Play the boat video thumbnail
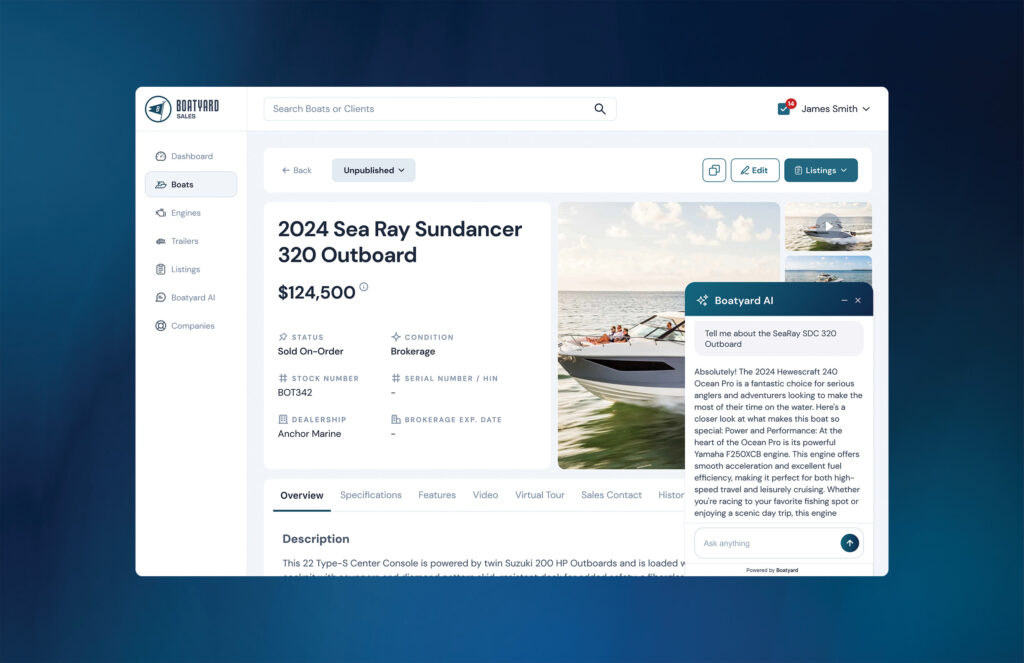 (x=828, y=226)
